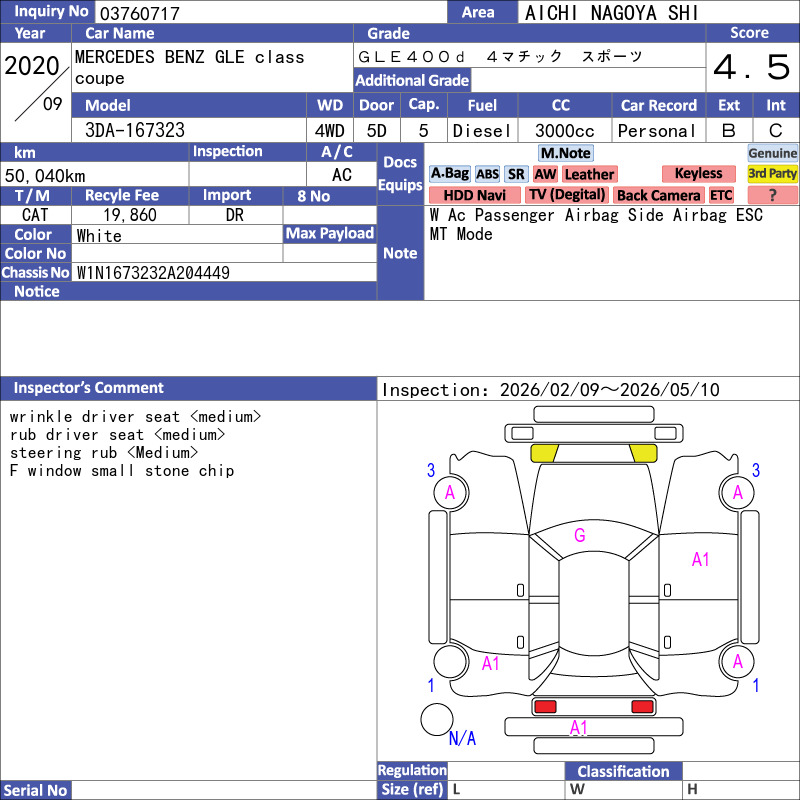Toggle the Back Camera equipment badge
Viewport: 800px width, 800px height.
658,195
